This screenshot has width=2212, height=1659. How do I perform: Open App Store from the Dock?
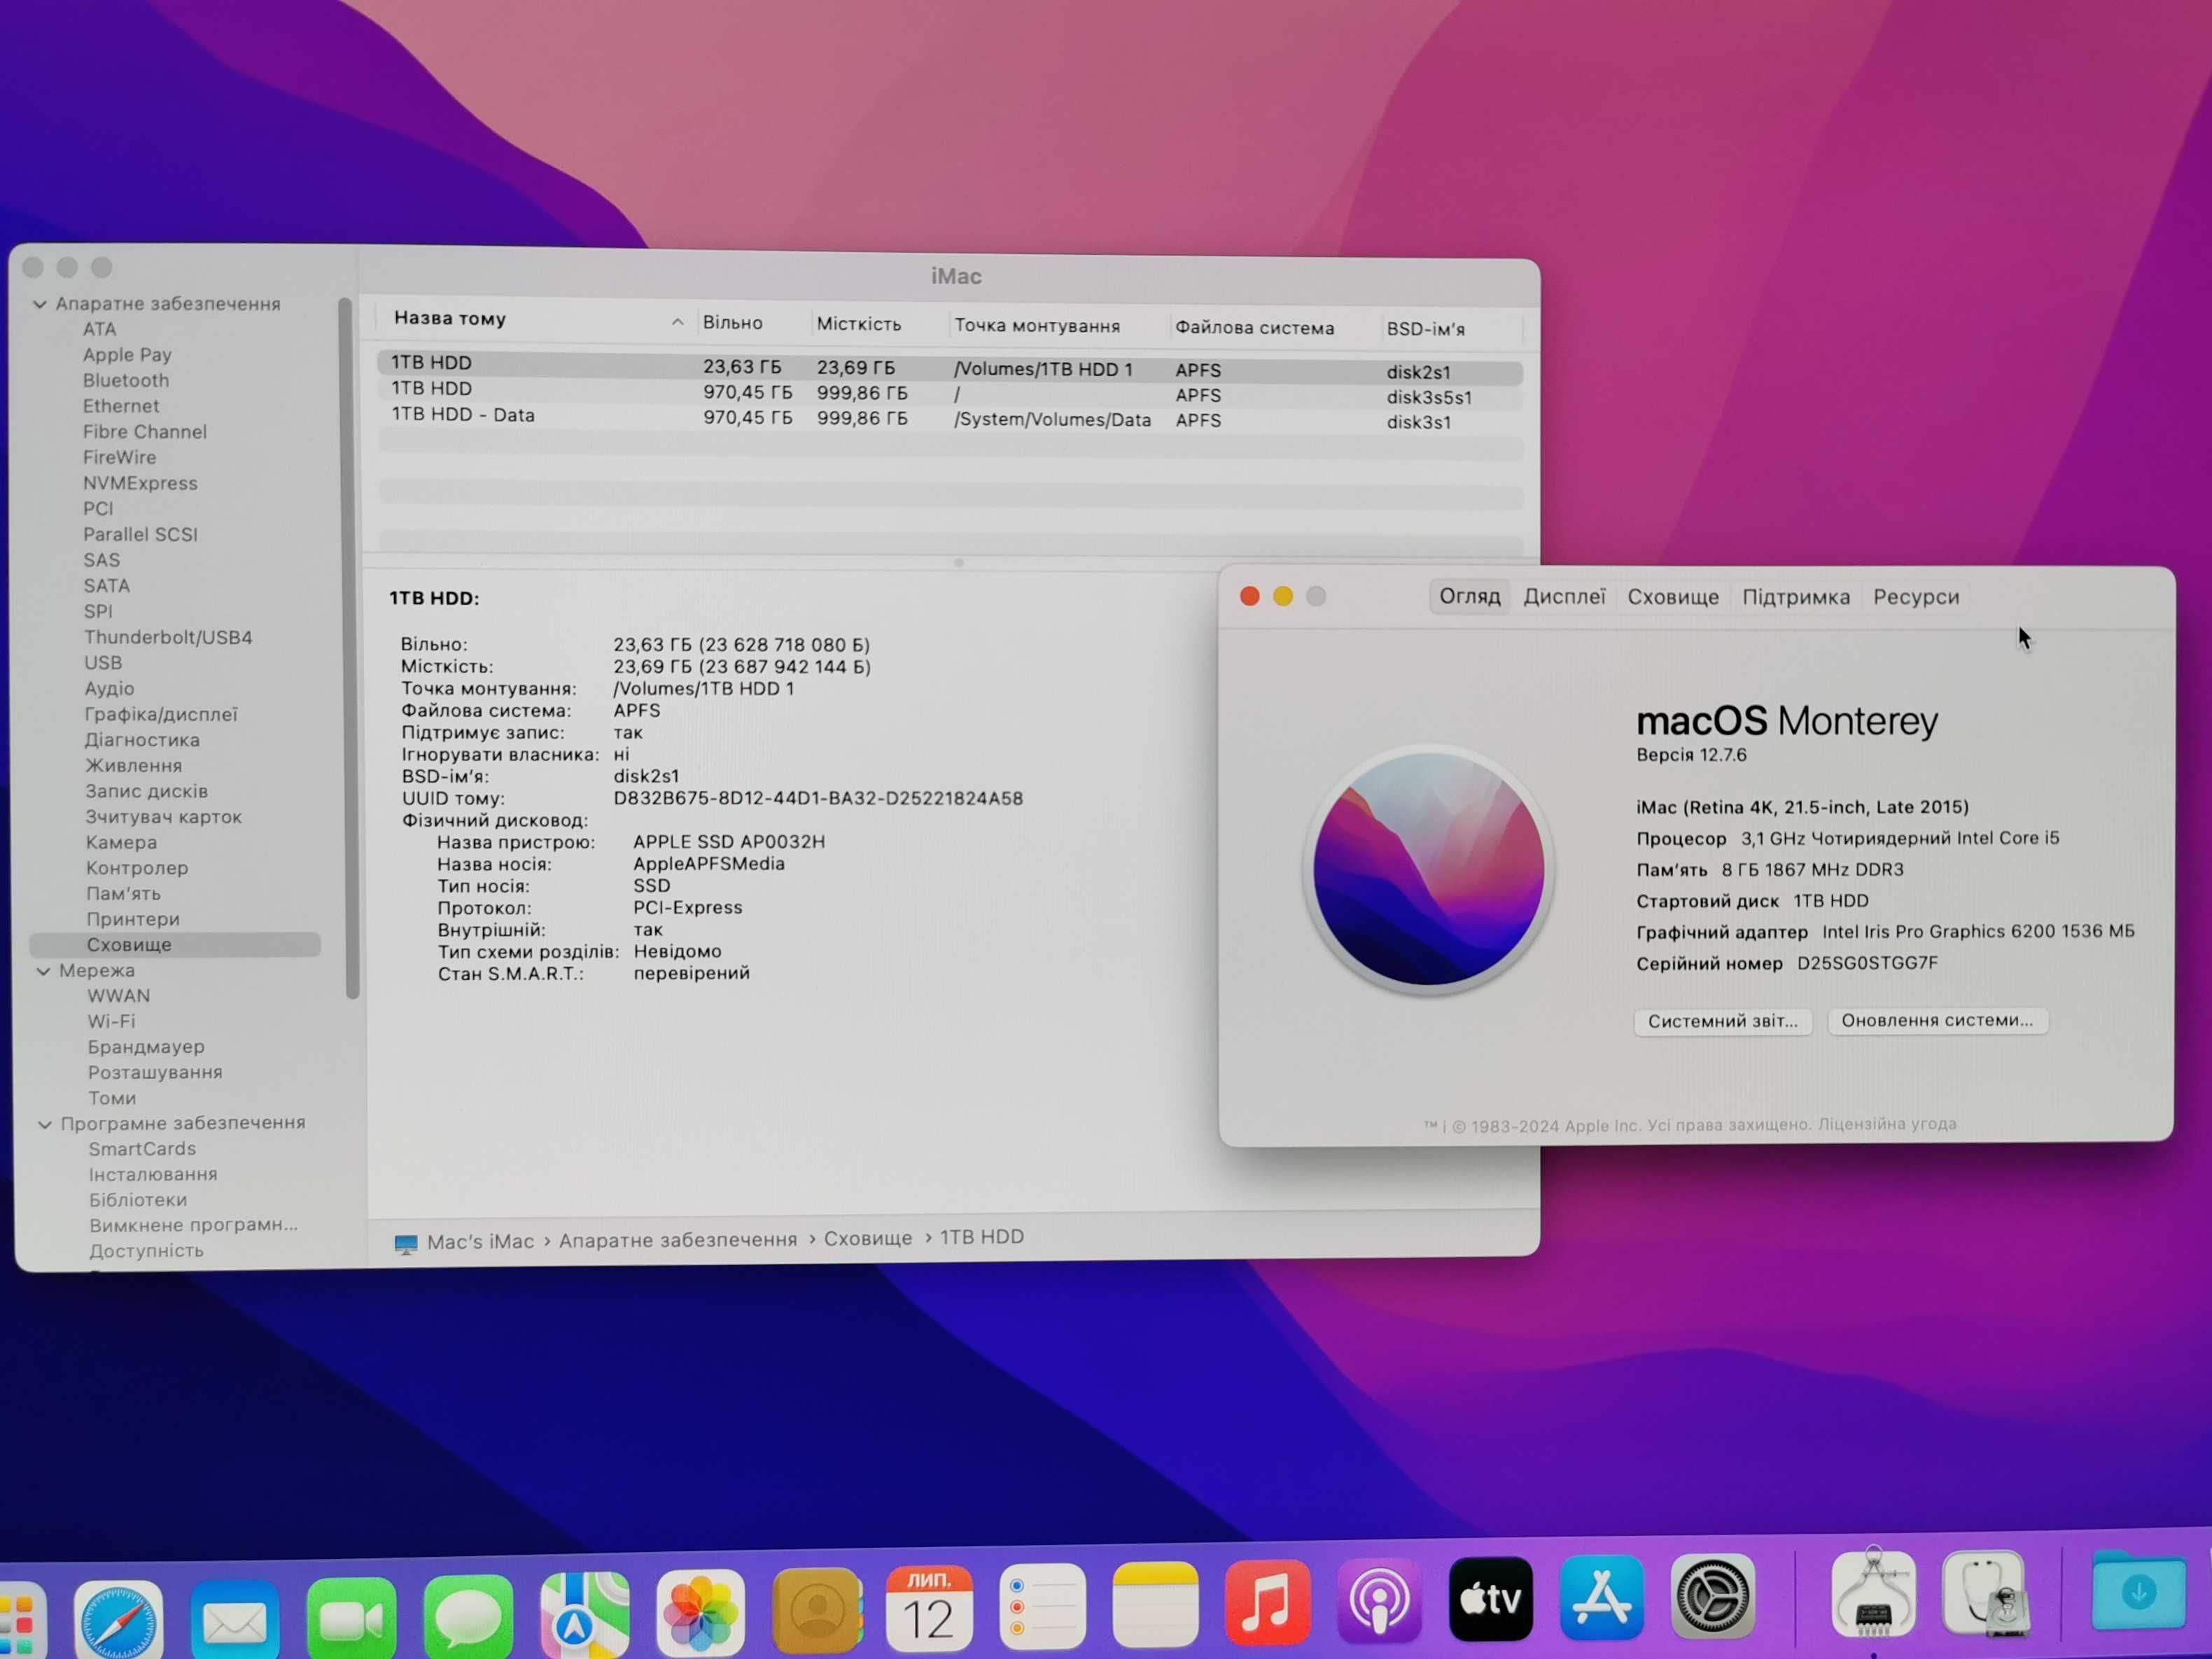1601,1597
